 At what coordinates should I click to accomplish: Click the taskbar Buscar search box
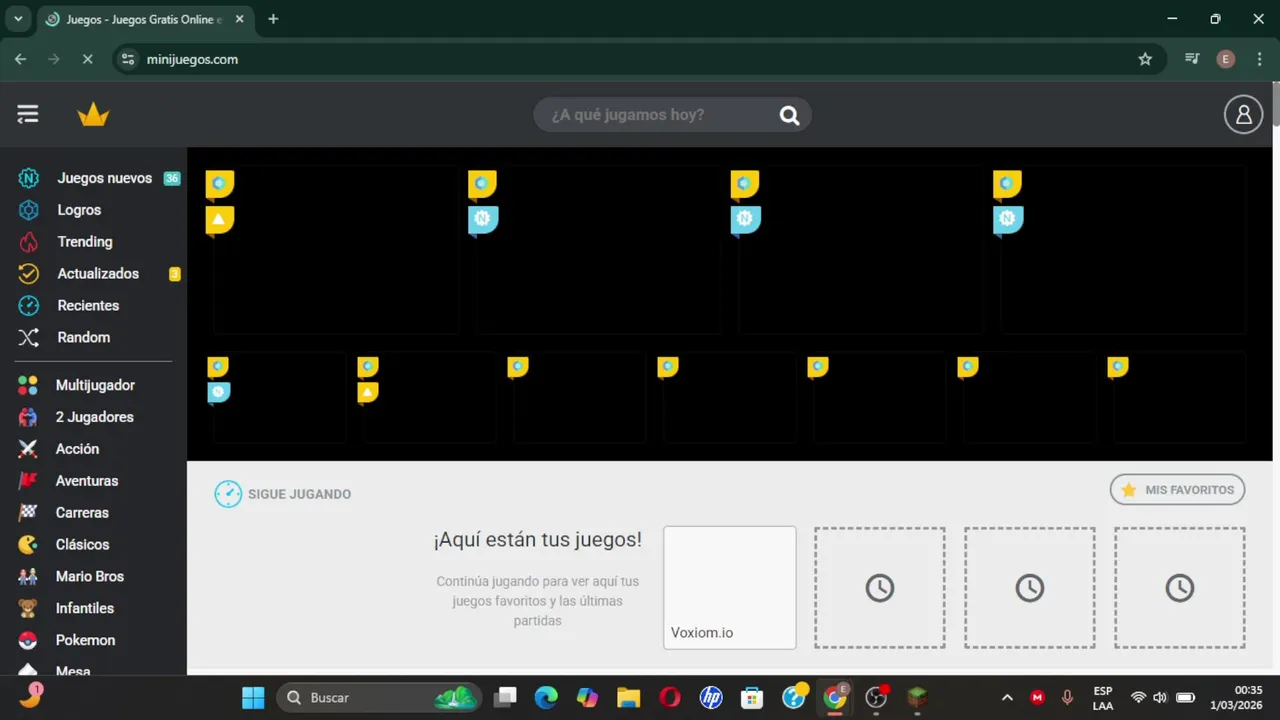point(379,697)
